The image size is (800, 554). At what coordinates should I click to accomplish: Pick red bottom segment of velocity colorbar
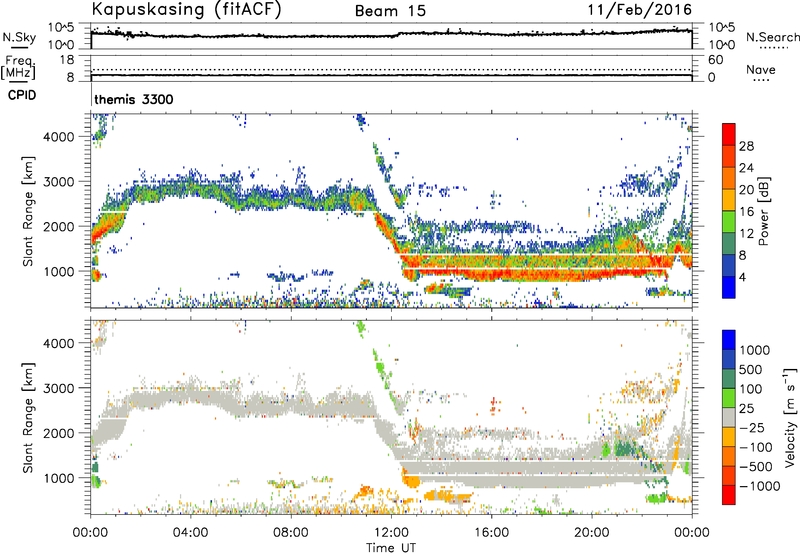click(729, 495)
